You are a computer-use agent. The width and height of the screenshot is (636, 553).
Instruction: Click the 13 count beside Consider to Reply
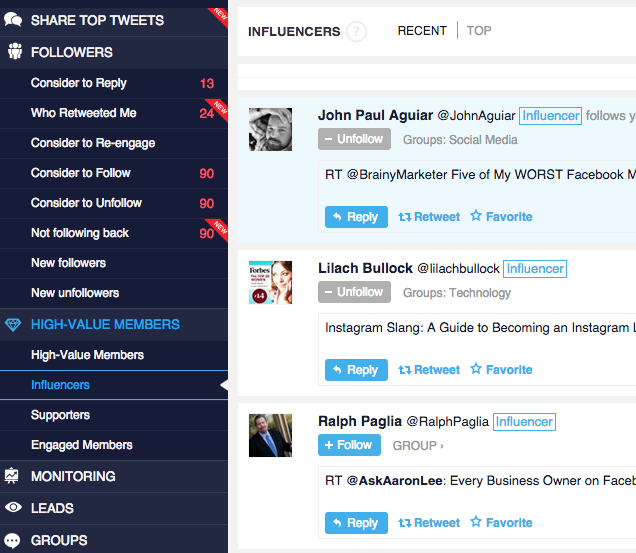pos(207,84)
